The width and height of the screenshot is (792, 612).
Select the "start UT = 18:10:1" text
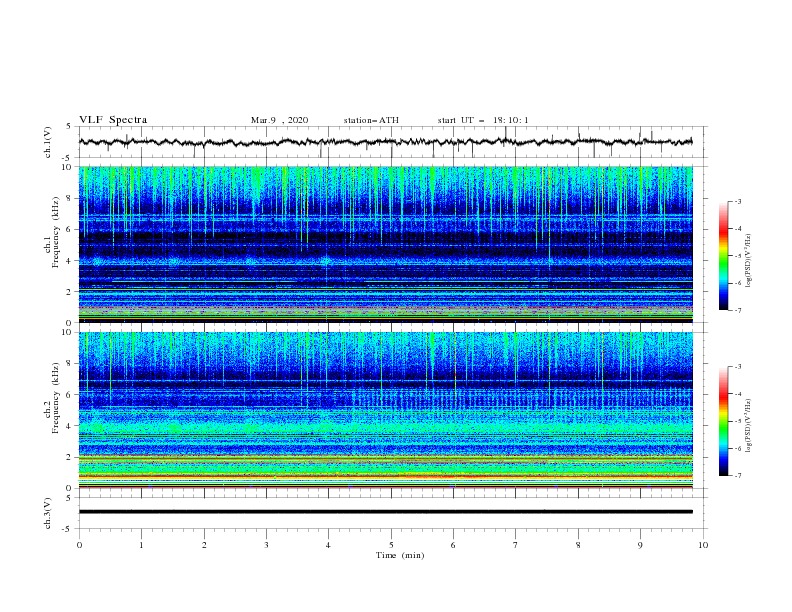point(483,120)
